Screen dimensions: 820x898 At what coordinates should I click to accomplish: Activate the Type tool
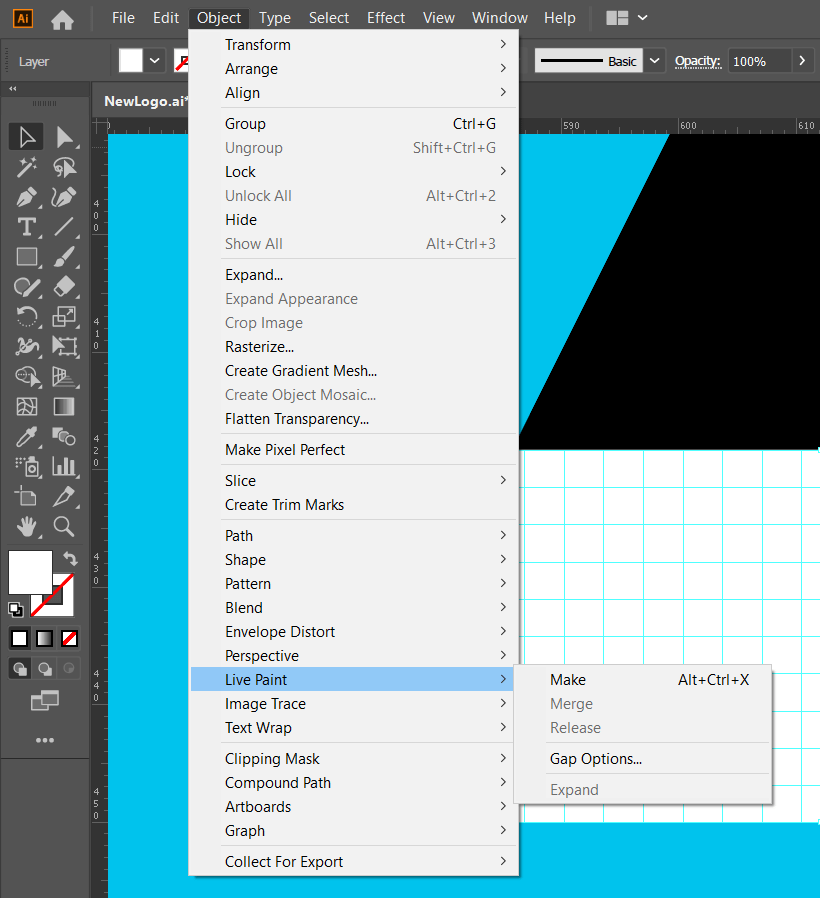[27, 226]
